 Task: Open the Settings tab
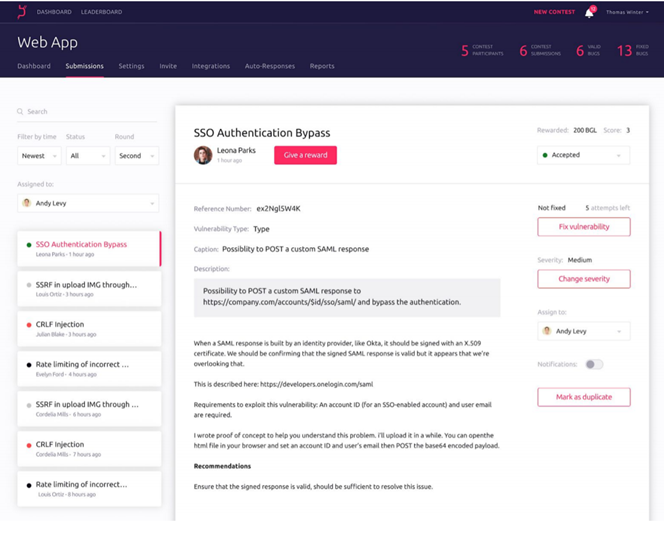click(131, 66)
